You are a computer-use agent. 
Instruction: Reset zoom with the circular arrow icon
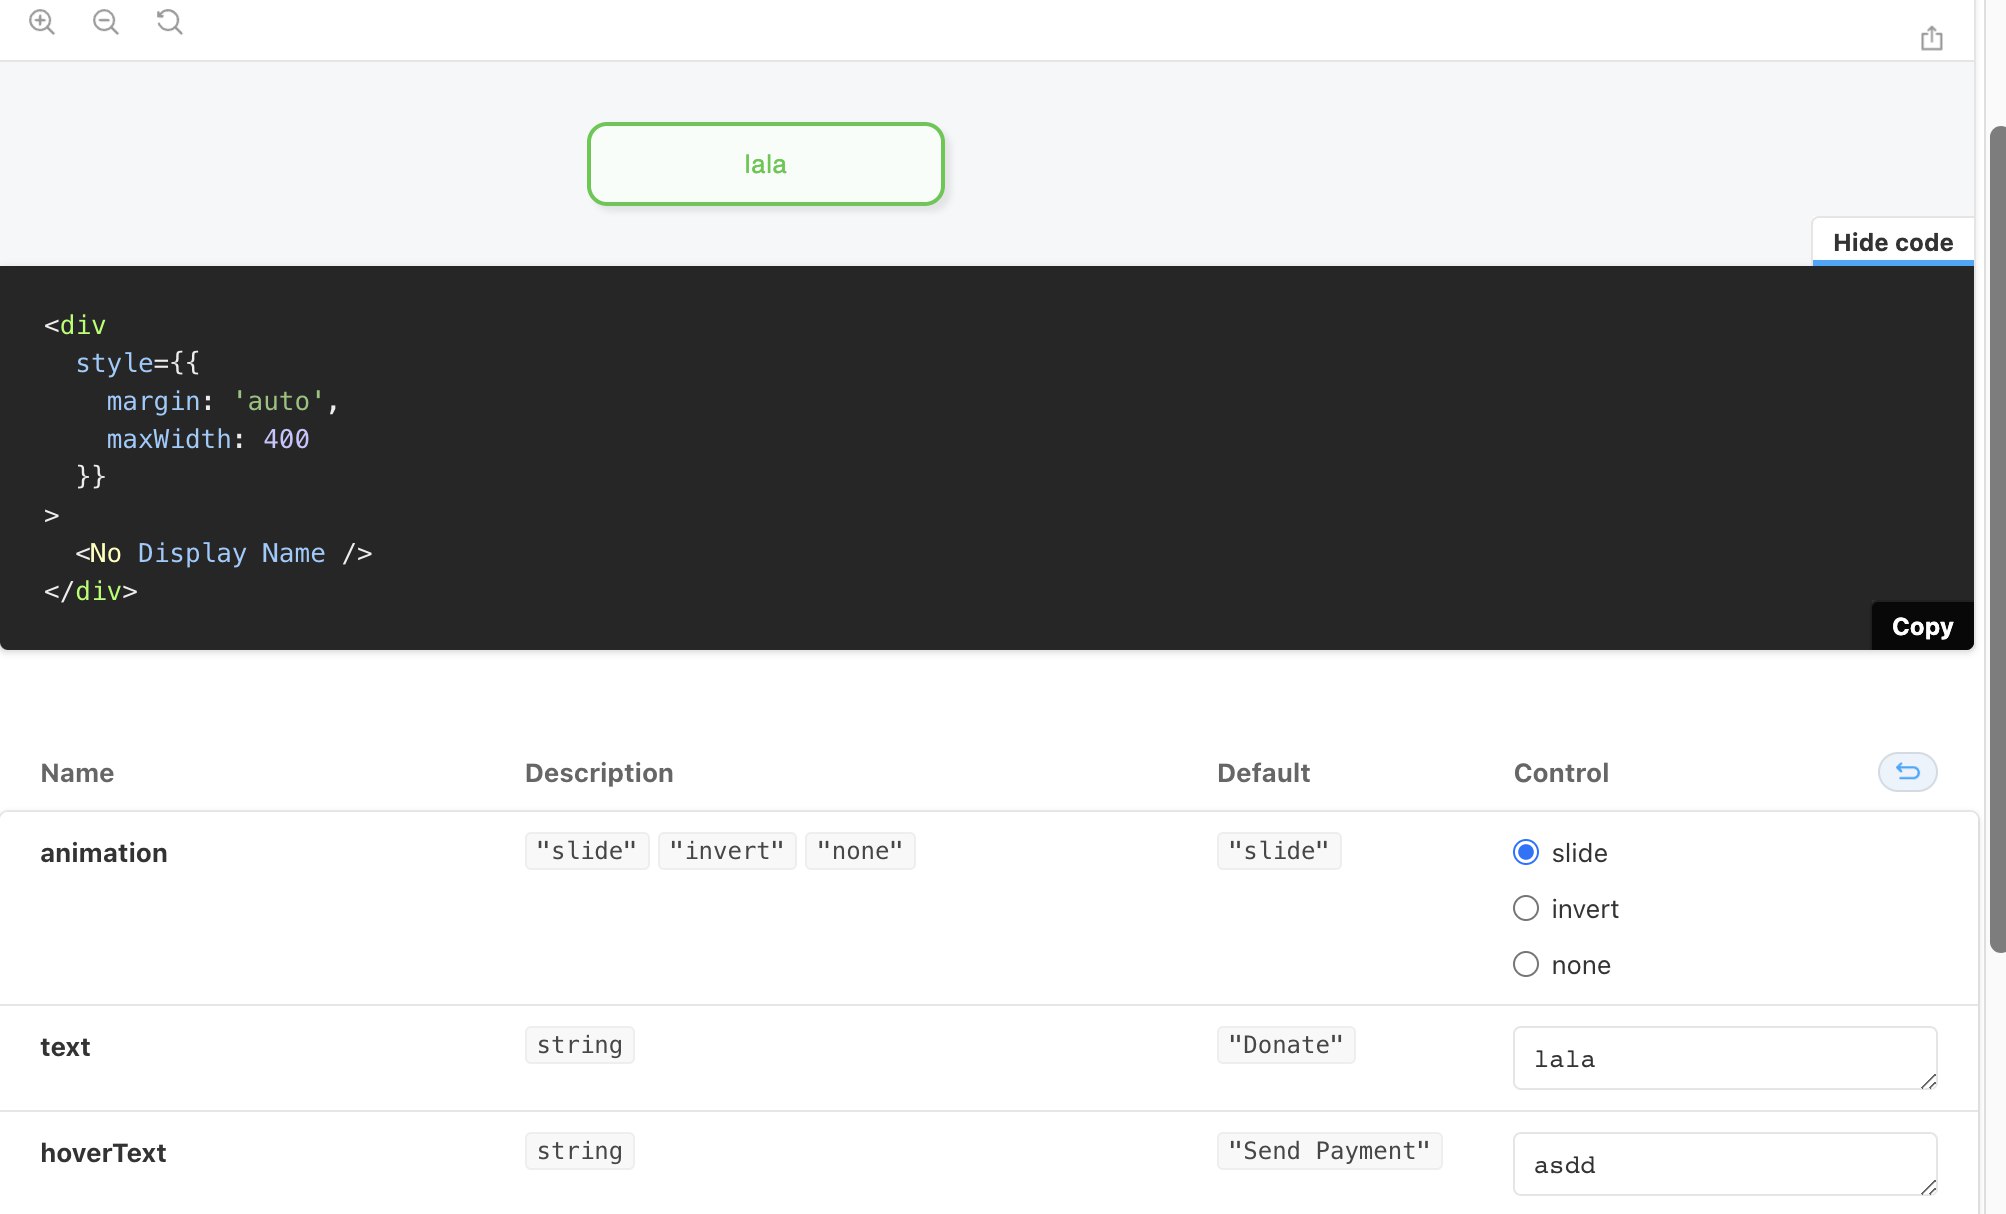tap(170, 22)
